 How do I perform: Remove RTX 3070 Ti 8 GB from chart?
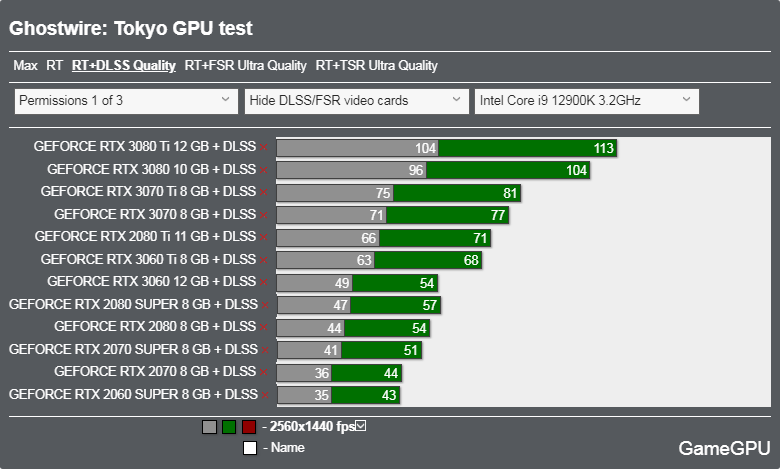click(264, 193)
